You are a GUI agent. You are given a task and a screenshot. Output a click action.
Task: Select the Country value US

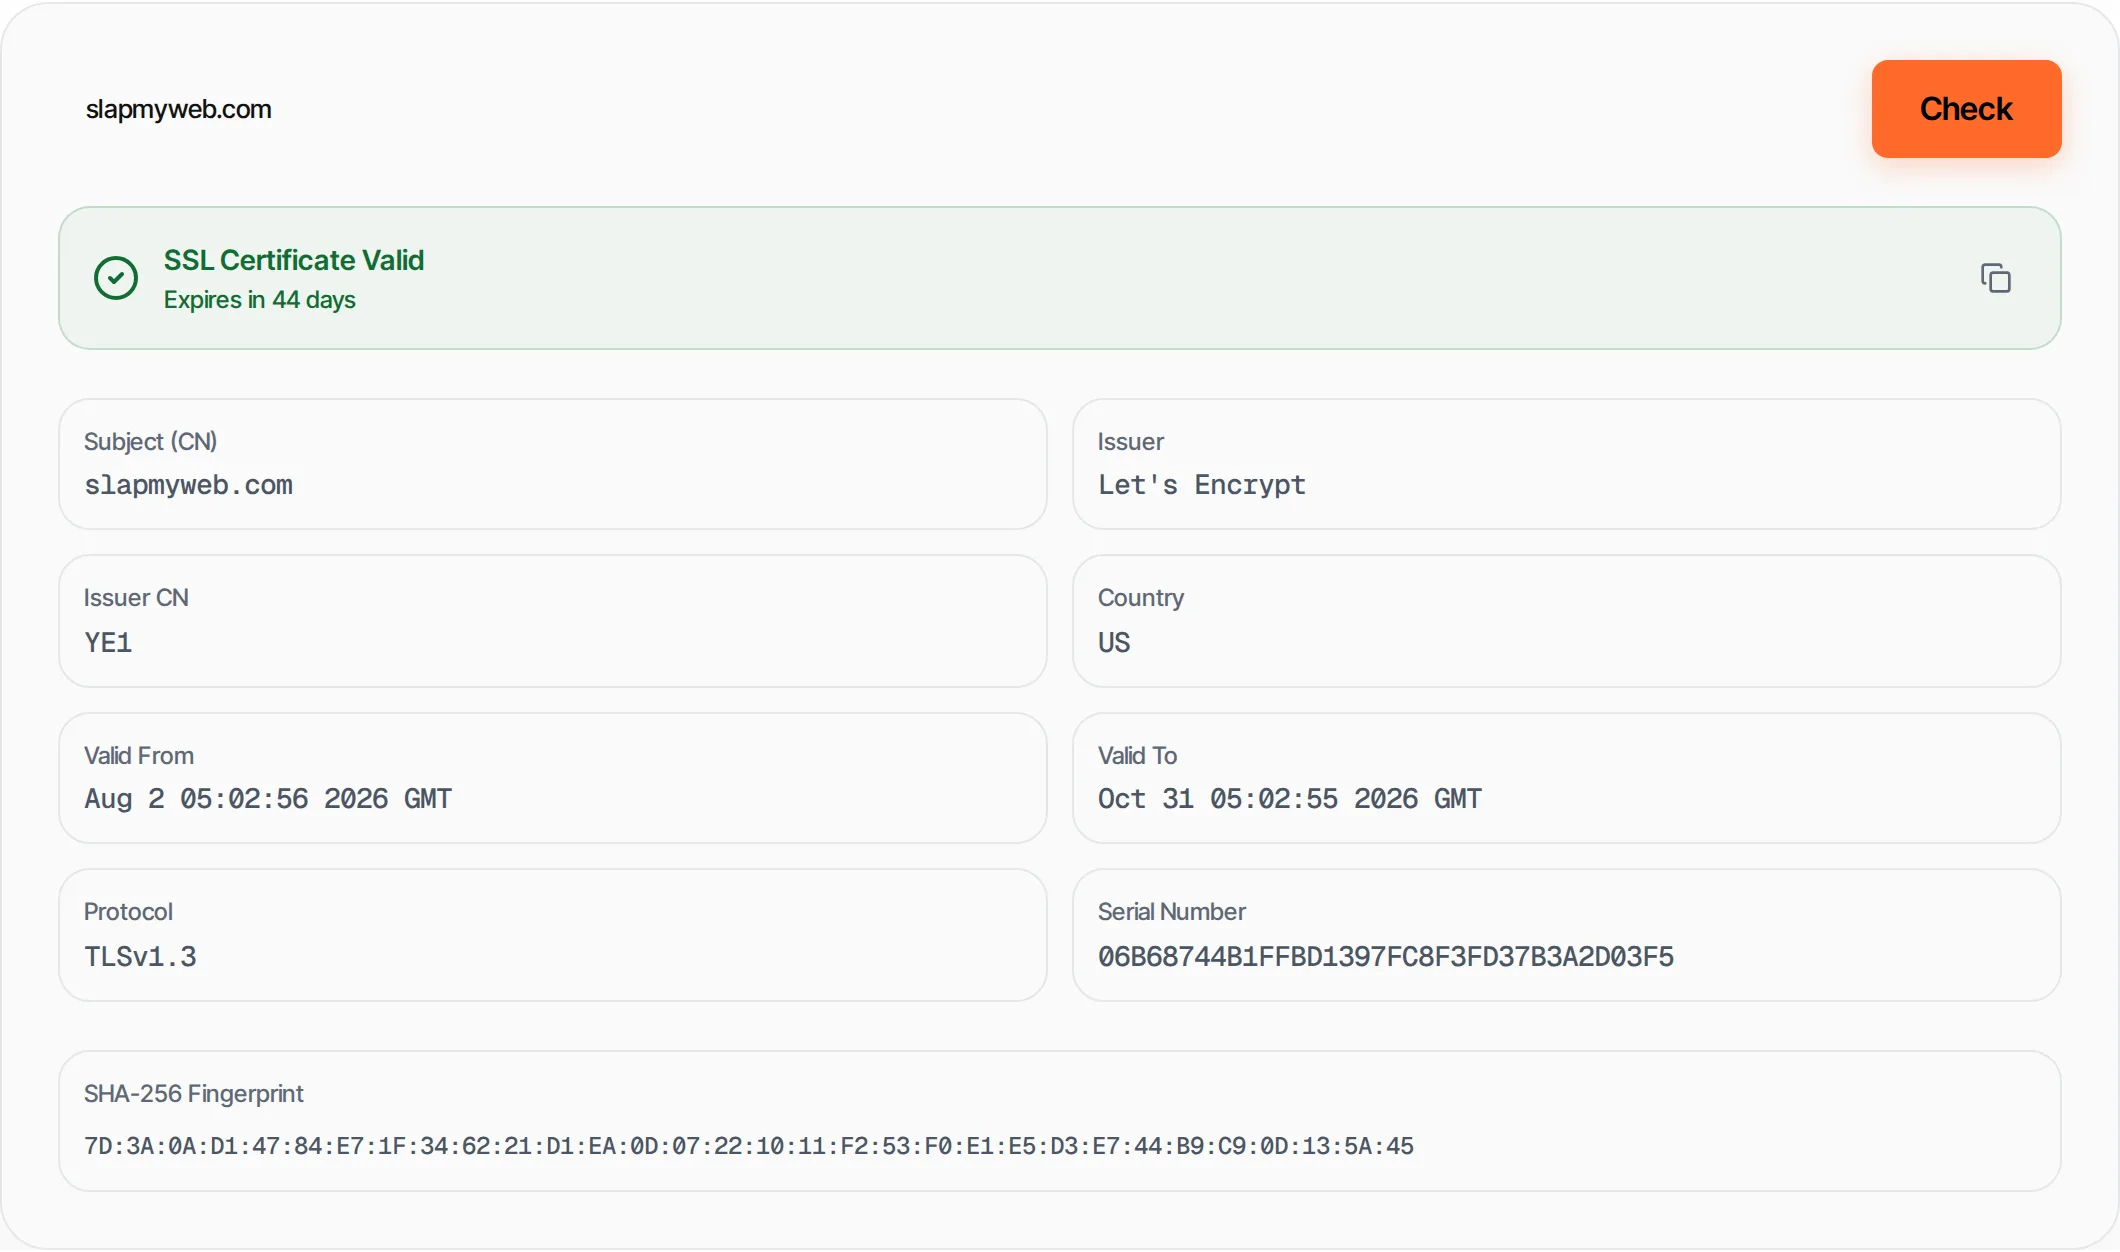tap(1114, 642)
